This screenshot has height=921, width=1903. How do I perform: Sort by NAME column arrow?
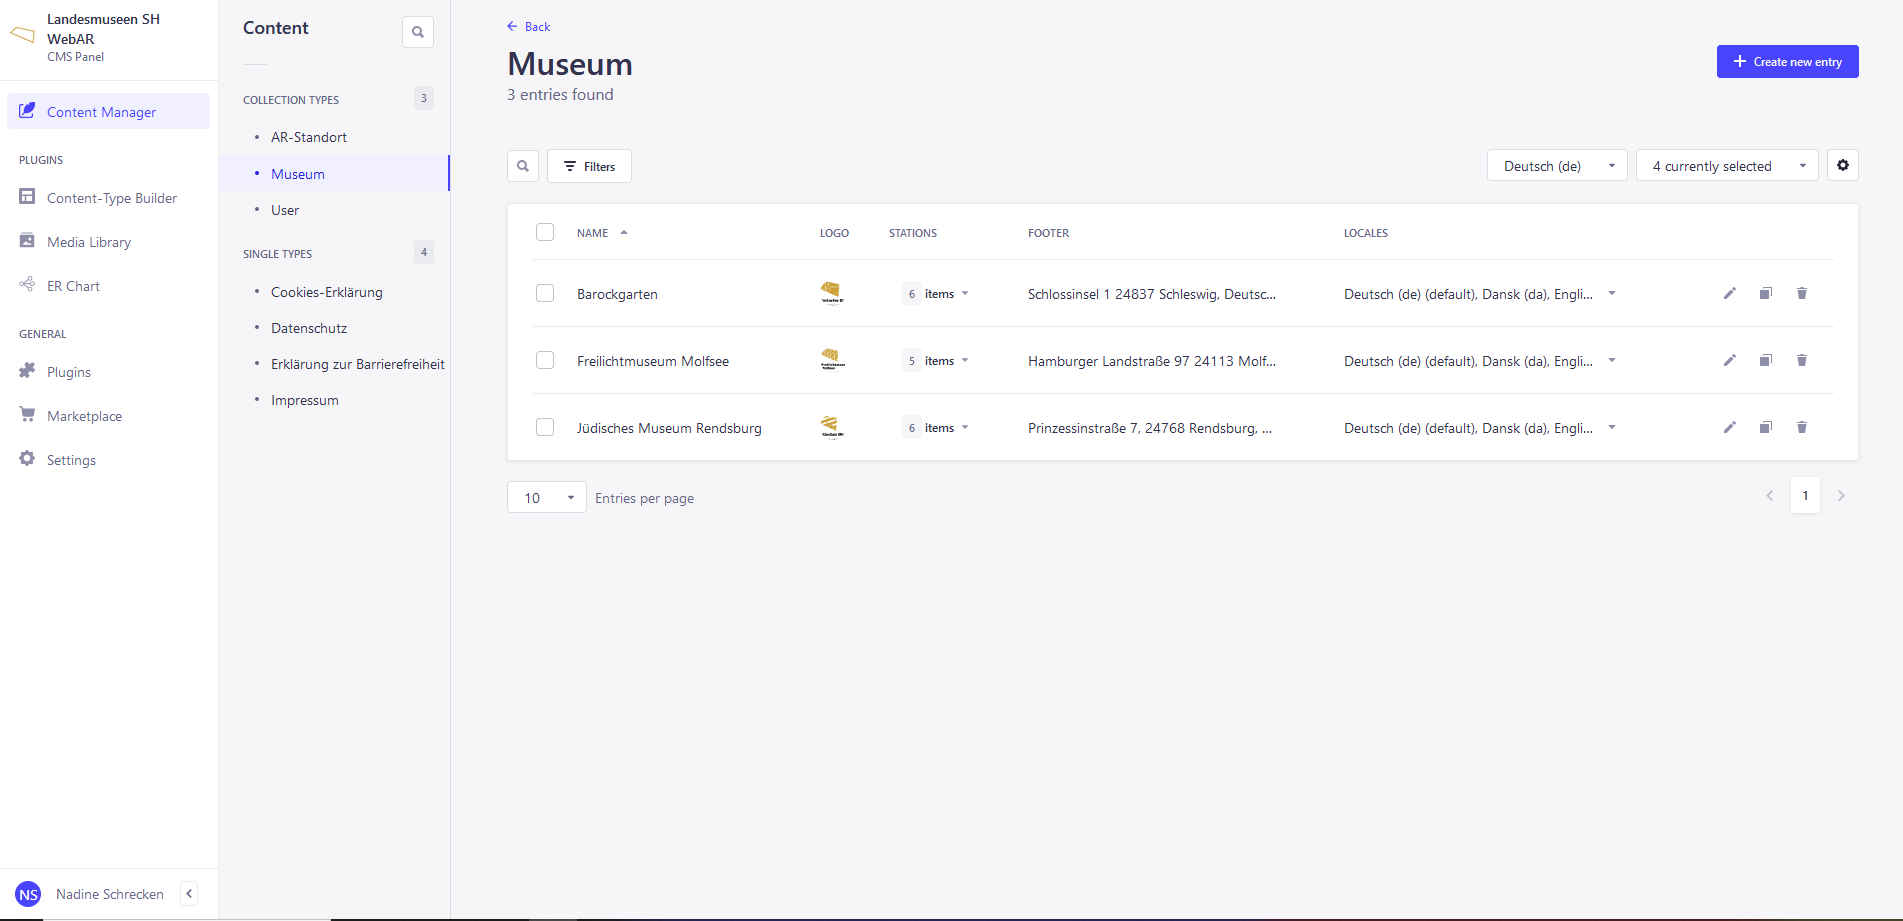624,233
